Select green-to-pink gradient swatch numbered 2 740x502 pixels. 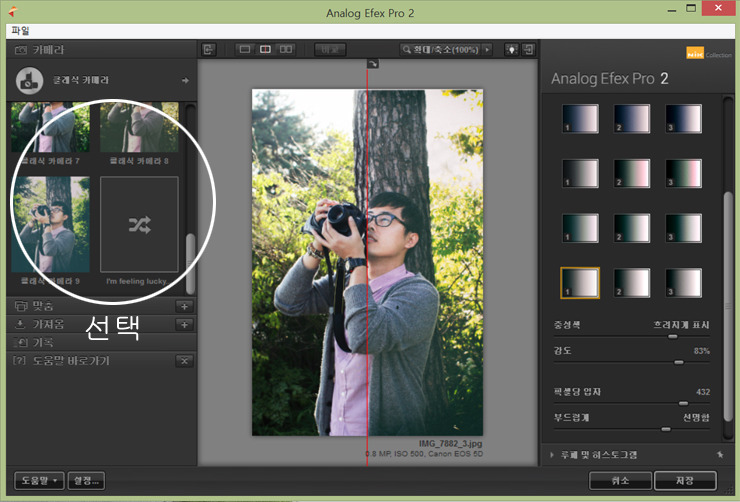tap(632, 174)
